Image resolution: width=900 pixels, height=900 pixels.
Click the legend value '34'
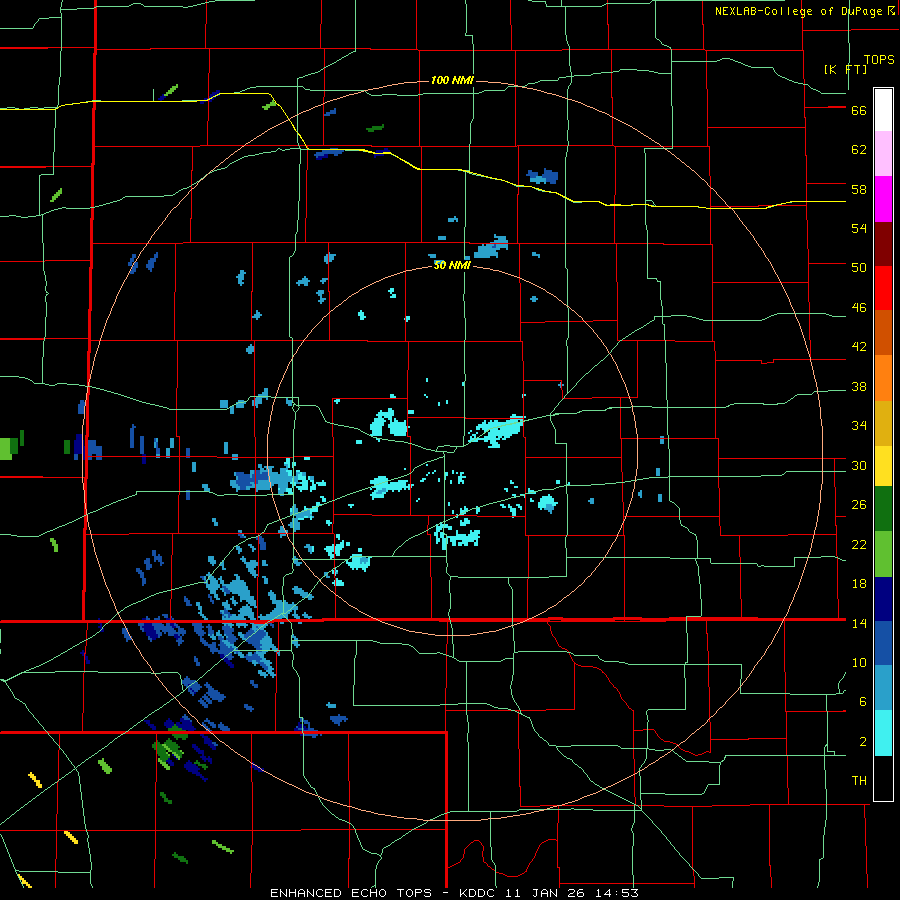[859, 426]
